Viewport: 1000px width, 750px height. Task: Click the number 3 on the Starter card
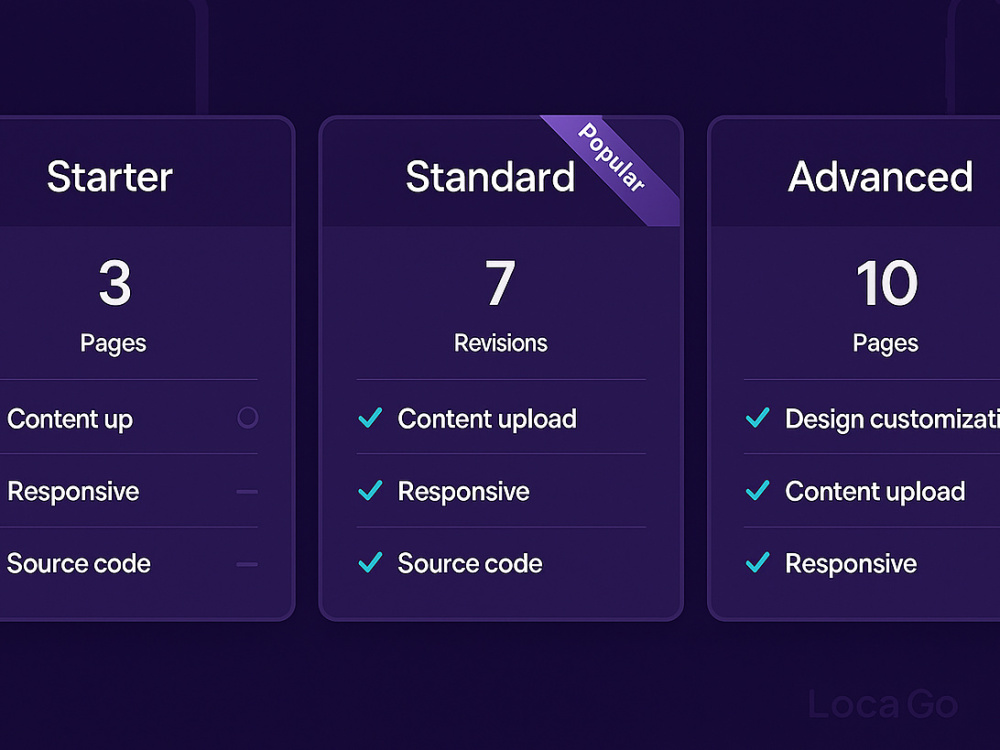[115, 283]
